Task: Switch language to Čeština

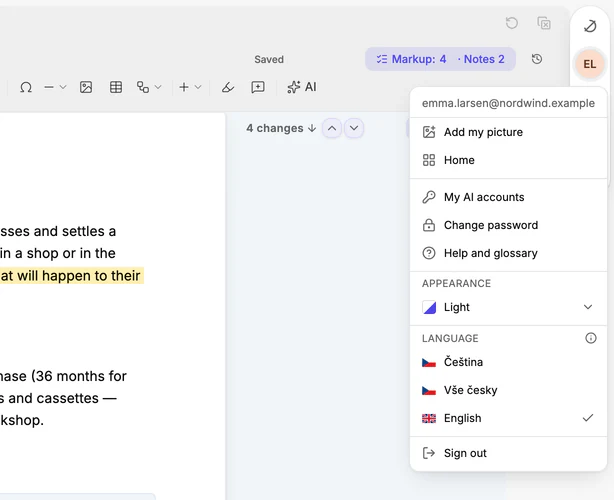Action: (508, 362)
